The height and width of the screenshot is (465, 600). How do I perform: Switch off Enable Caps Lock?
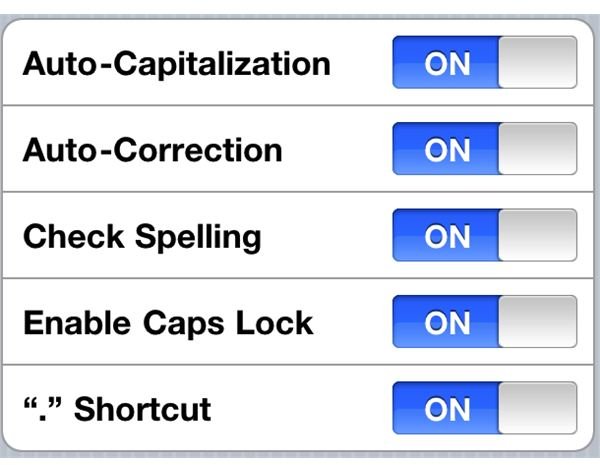(484, 322)
